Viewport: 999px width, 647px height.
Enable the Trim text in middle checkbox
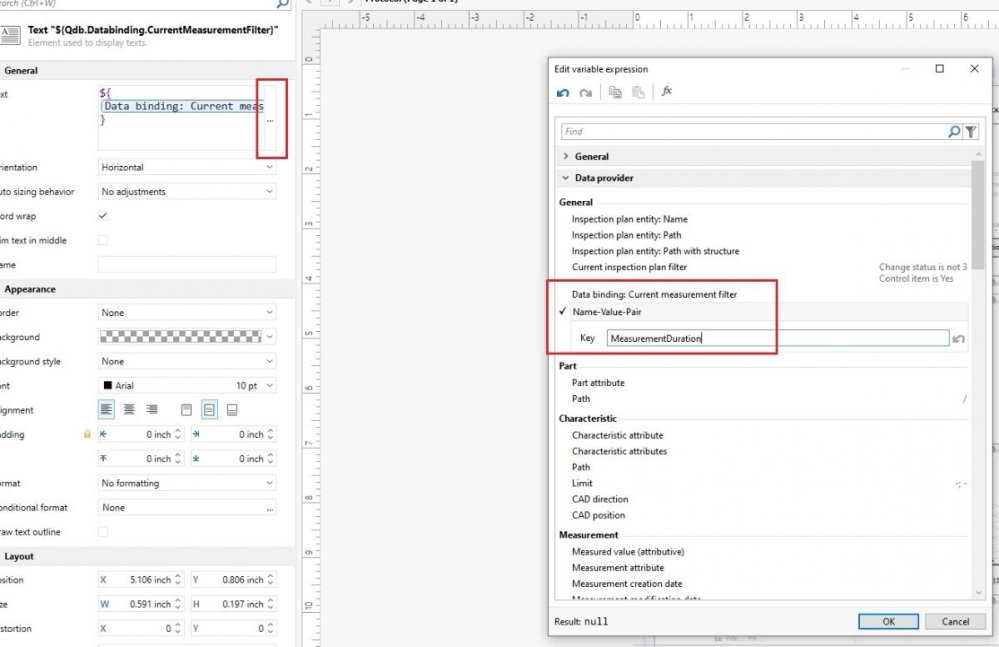tap(103, 240)
